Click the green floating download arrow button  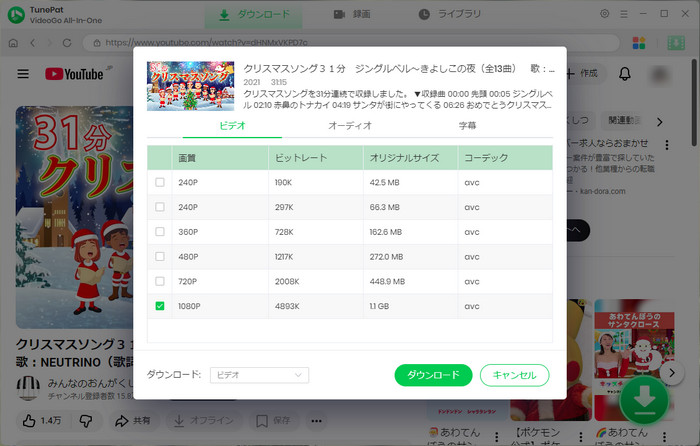coord(646,400)
